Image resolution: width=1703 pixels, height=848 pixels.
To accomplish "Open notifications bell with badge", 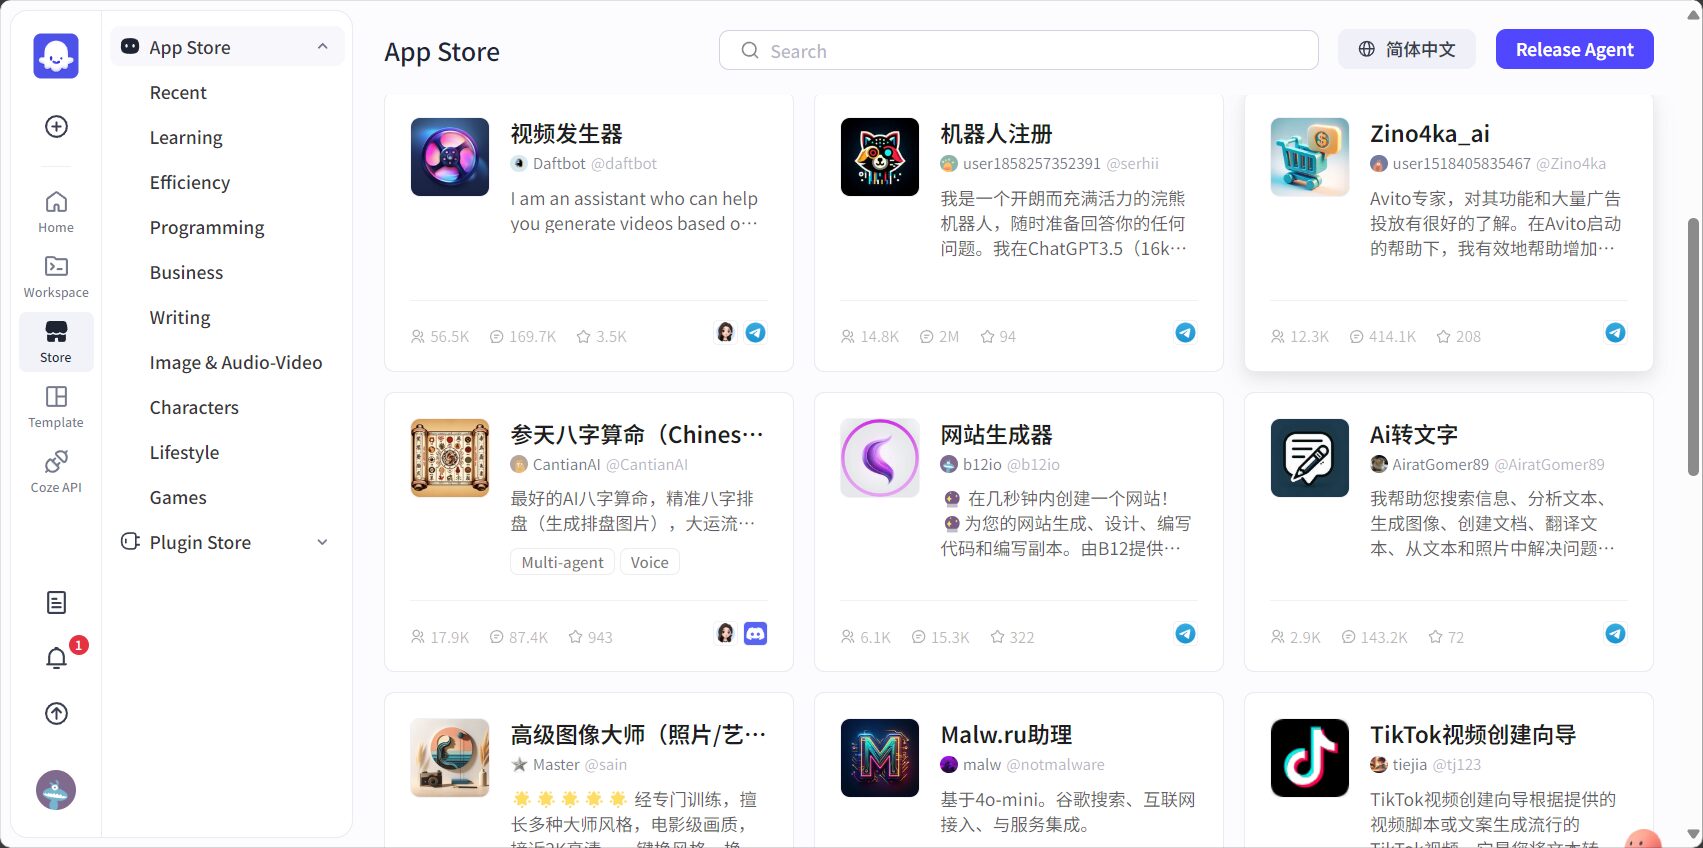I will [x=57, y=657].
